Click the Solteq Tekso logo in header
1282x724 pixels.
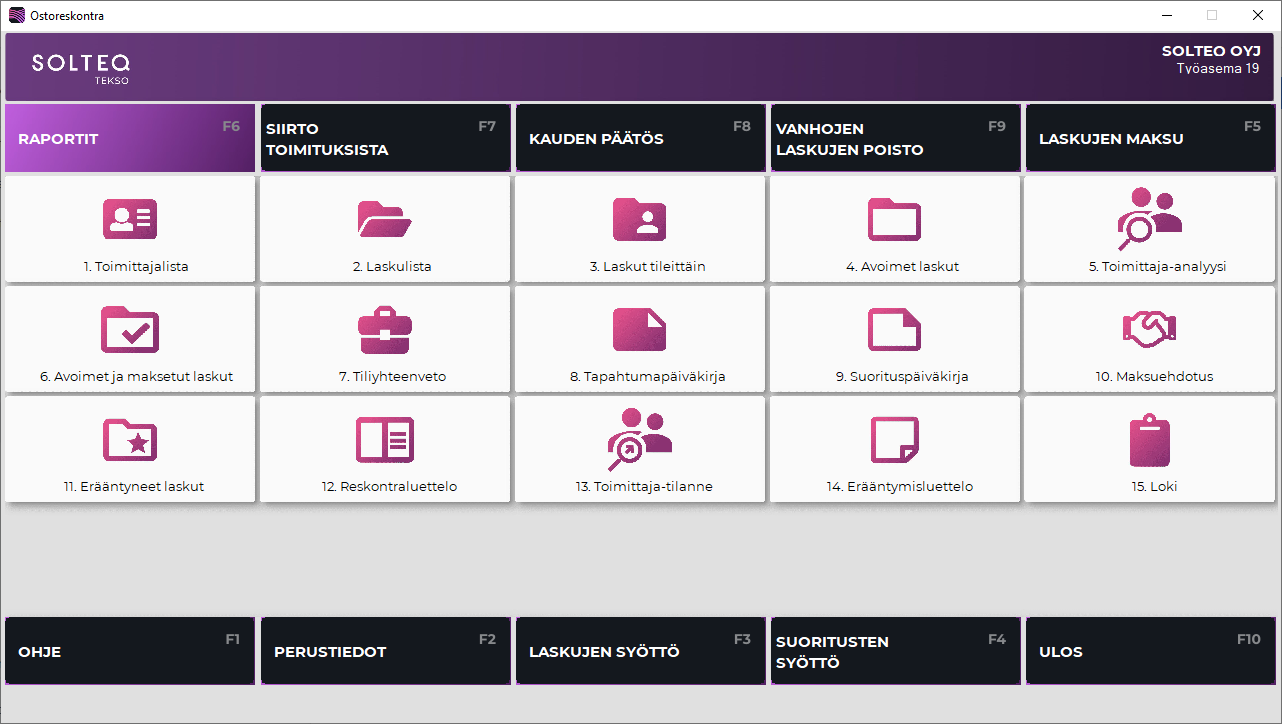(x=80, y=67)
